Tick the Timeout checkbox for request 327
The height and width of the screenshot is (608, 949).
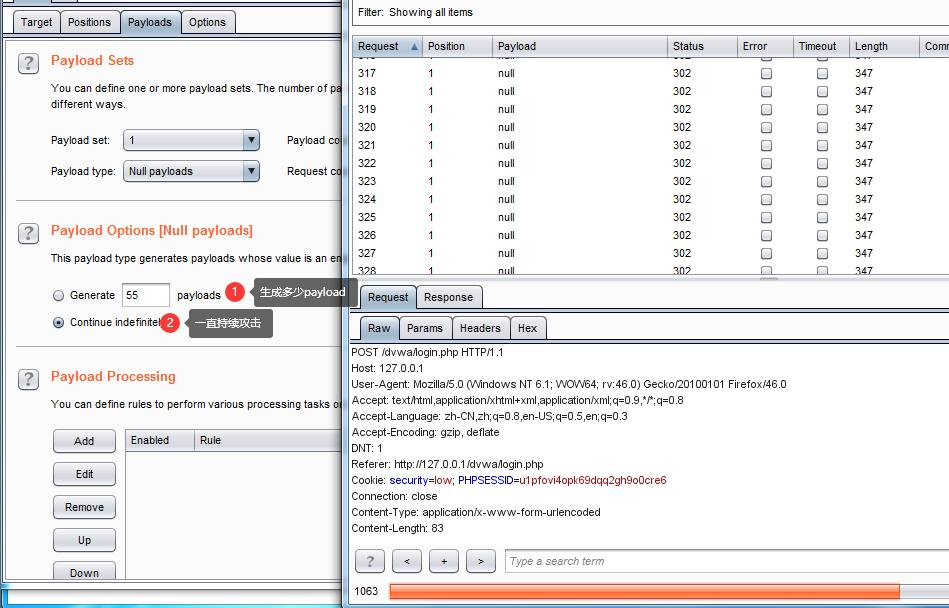click(x=822, y=253)
